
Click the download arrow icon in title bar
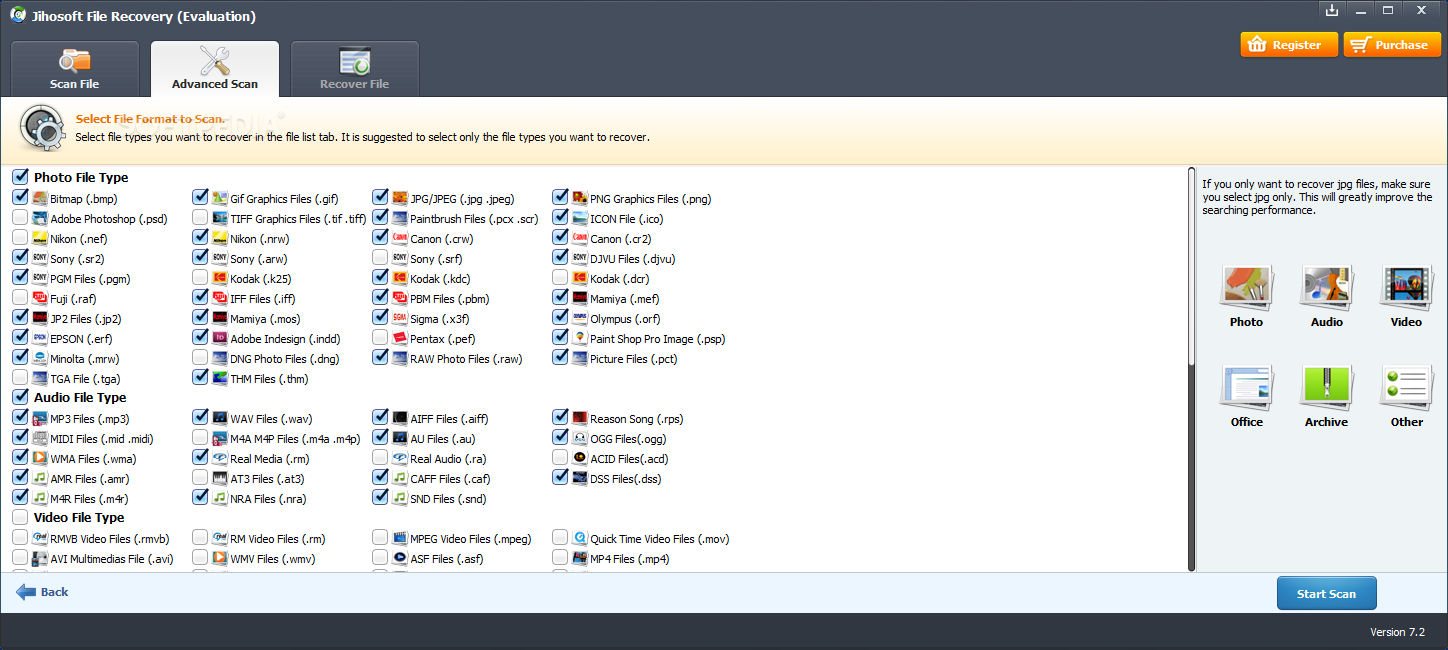pyautogui.click(x=1331, y=10)
